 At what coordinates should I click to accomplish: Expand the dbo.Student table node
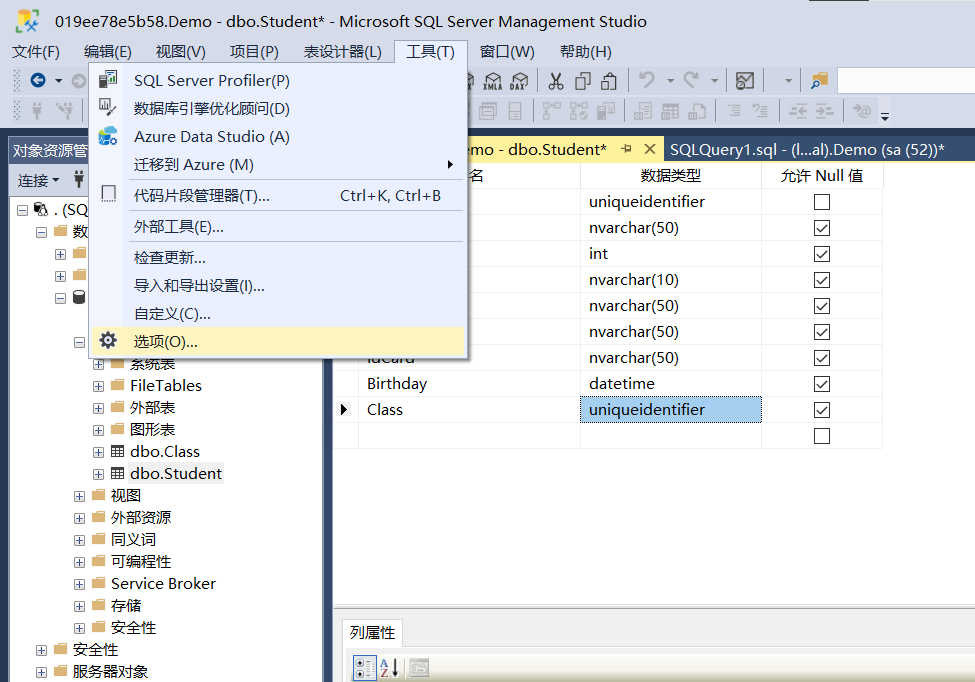click(98, 474)
